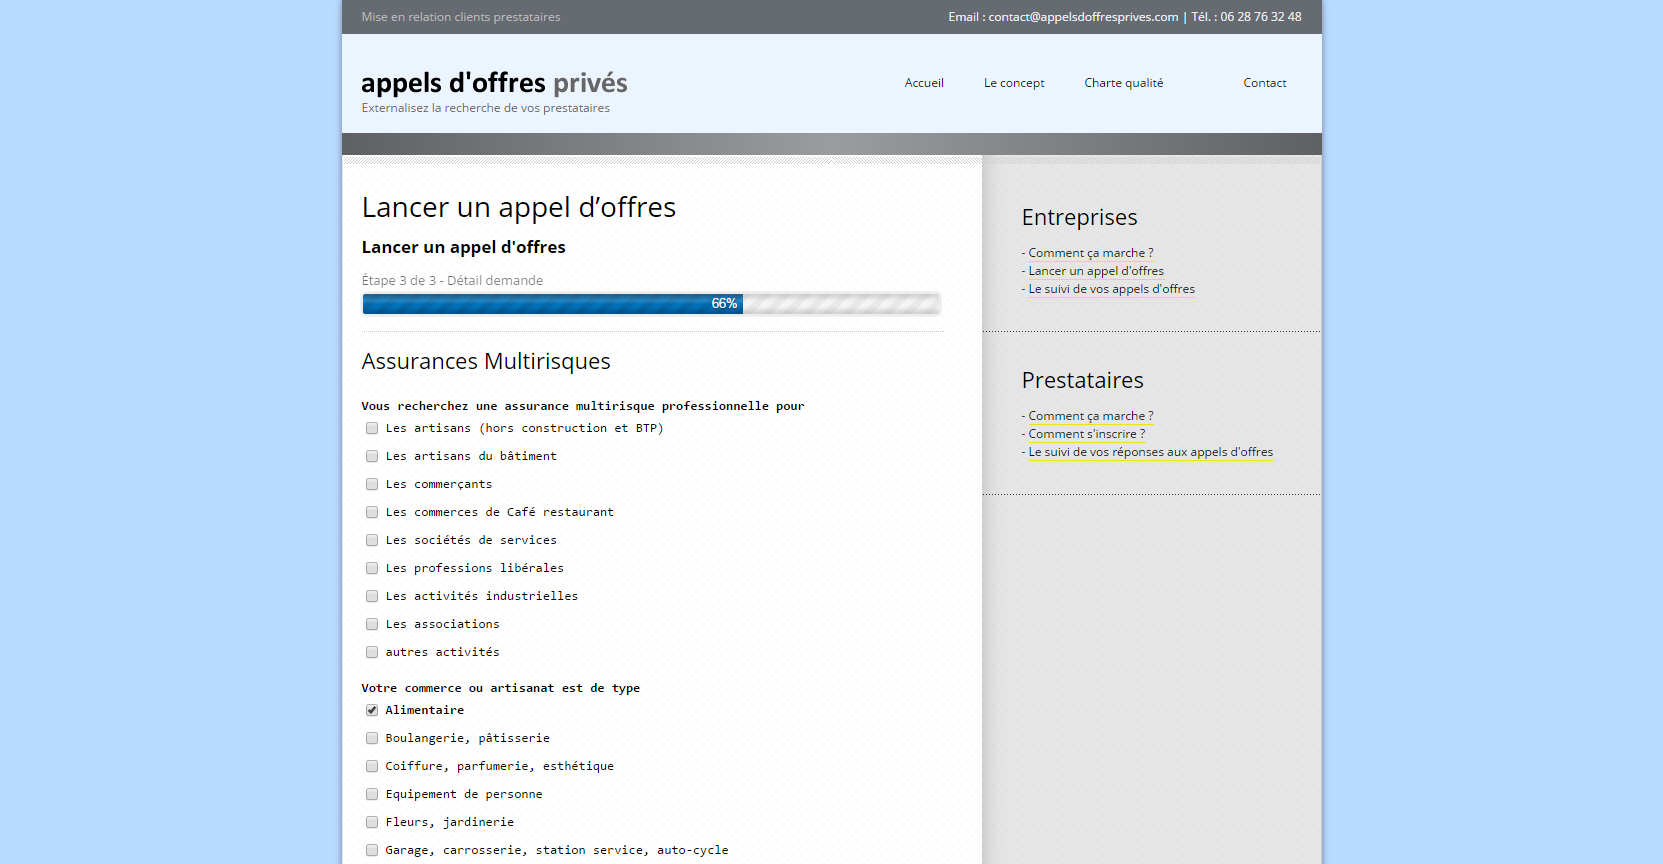Select 'Fleurs, jardinerie' checkbox
Screen dimensions: 1663x864
coord(372,822)
